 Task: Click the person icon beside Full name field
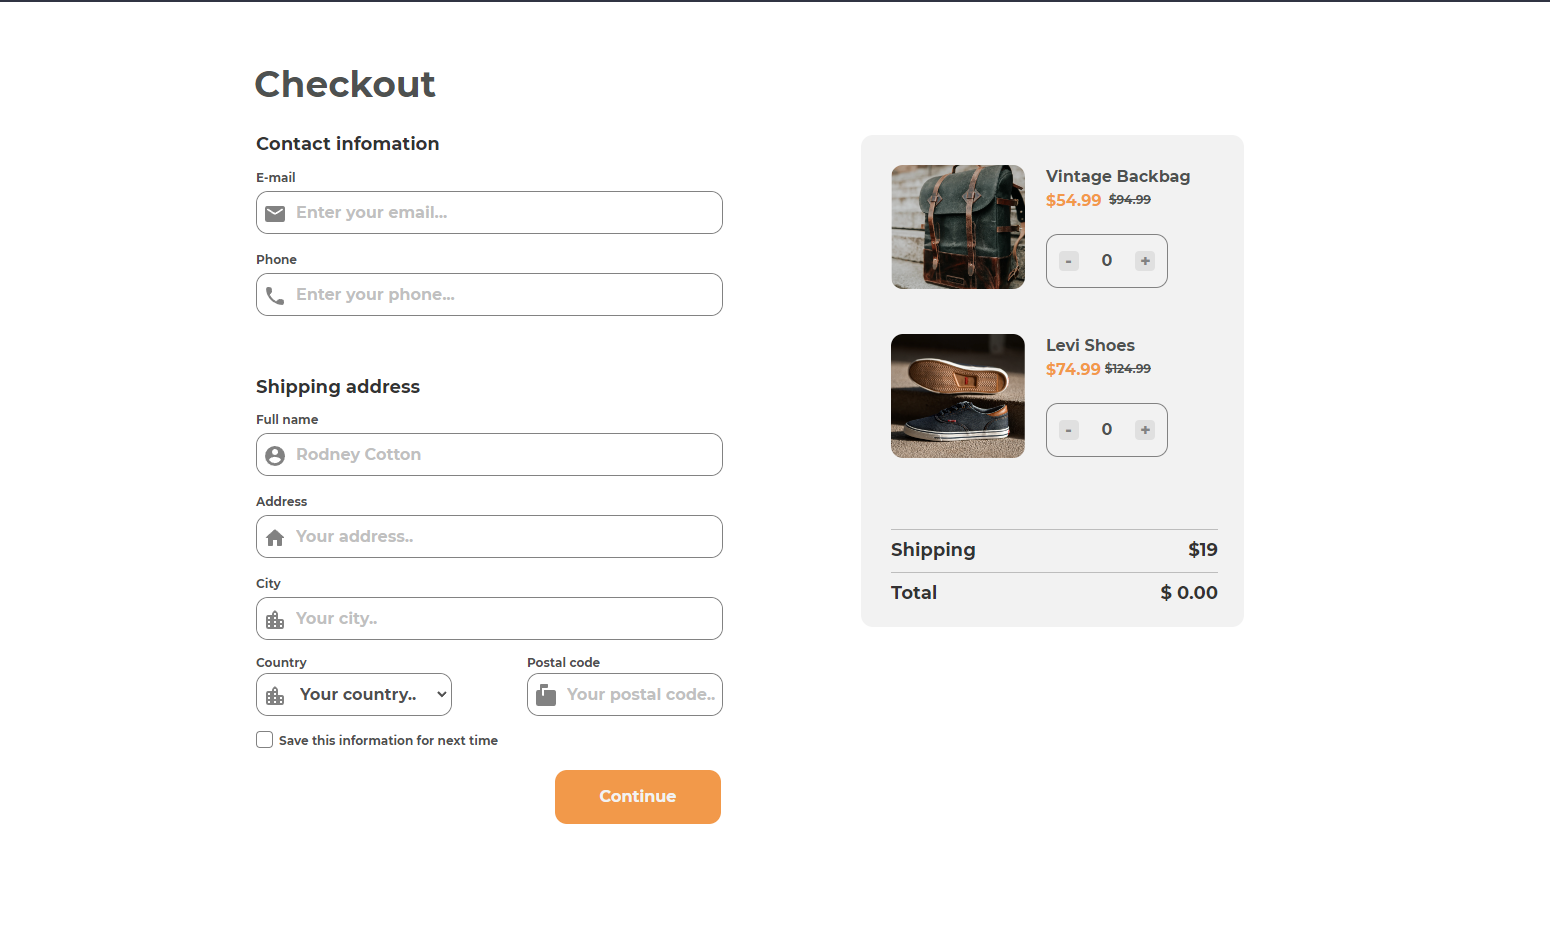point(275,455)
